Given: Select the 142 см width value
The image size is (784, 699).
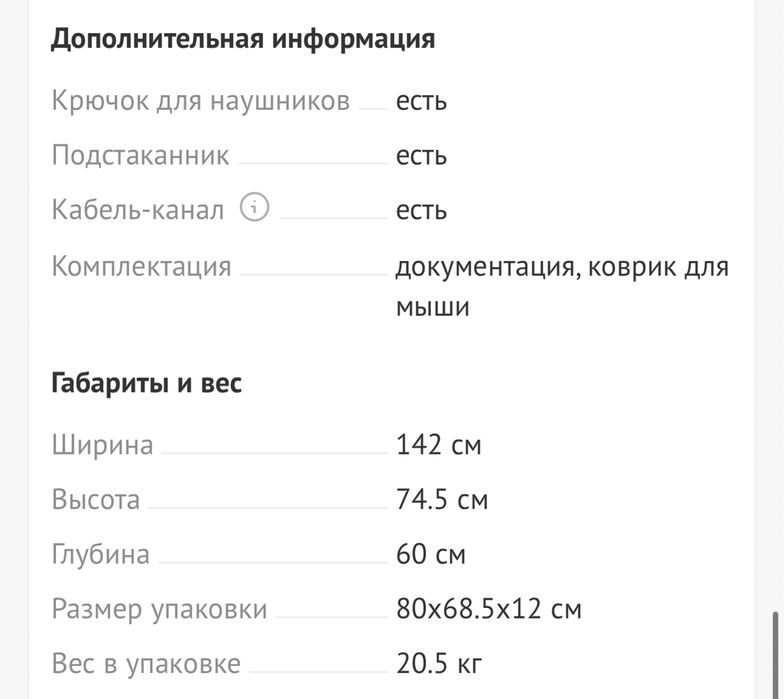Looking at the screenshot, I should (x=438, y=444).
